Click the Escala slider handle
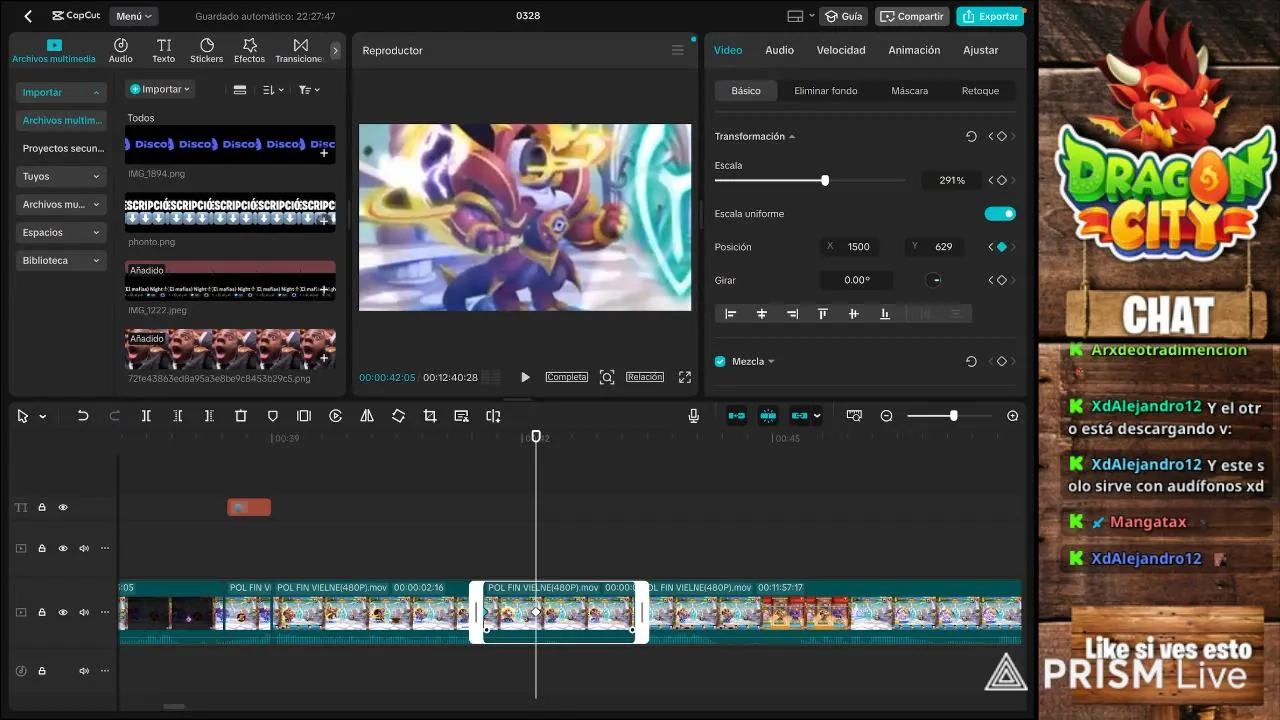 tap(825, 181)
